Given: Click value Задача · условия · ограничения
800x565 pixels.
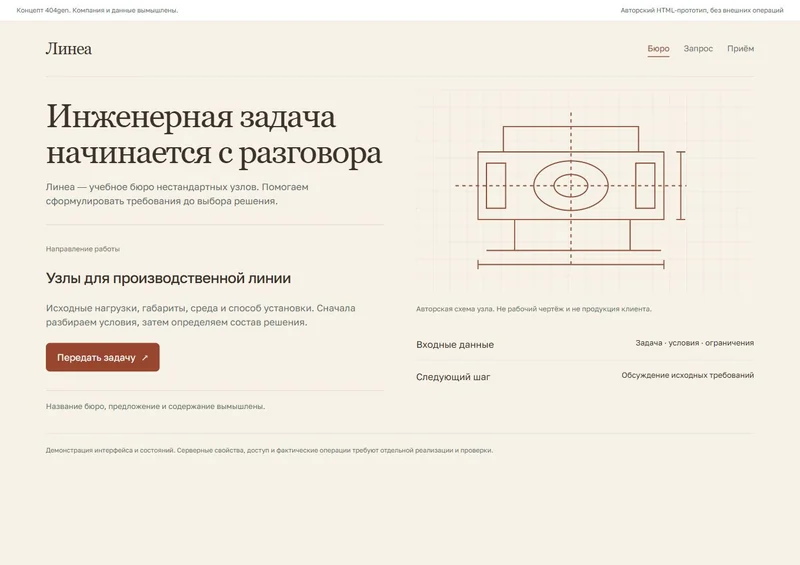Looking at the screenshot, I should 694,343.
